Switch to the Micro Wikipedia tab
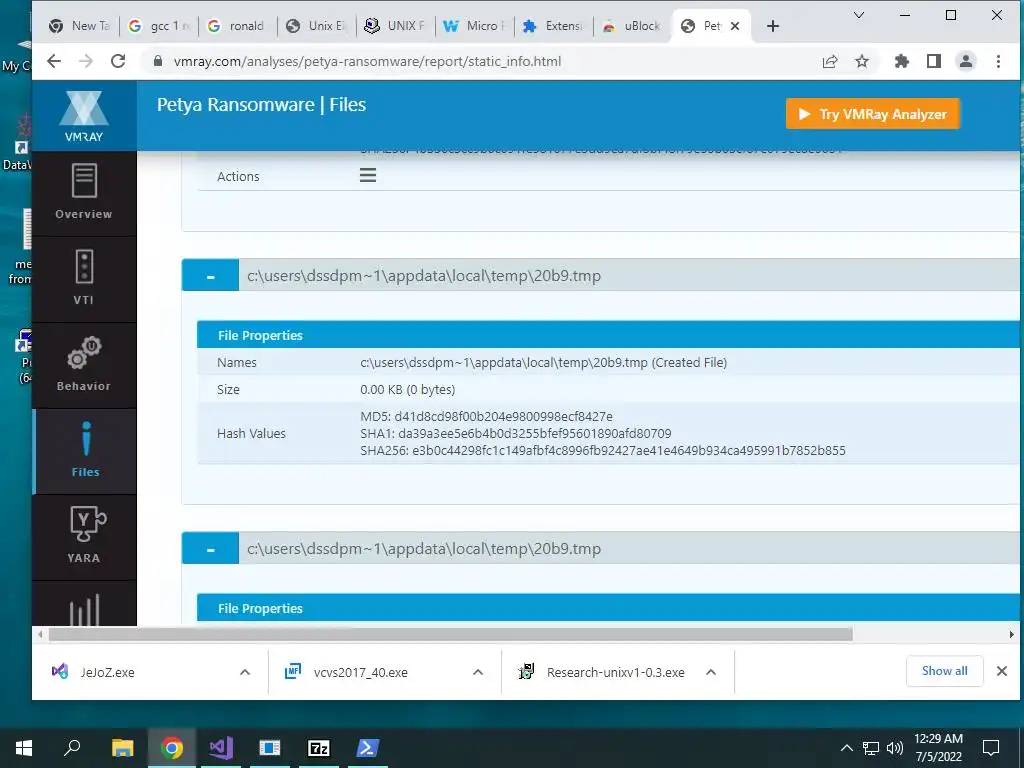 [475, 26]
